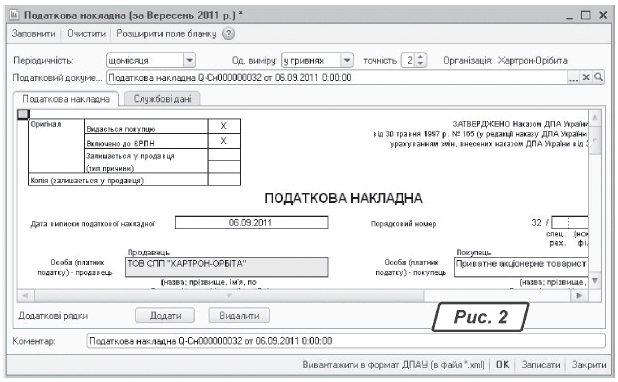This screenshot has height=382, width=618.
Task: Click the application icon in title bar
Action: coord(14,15)
